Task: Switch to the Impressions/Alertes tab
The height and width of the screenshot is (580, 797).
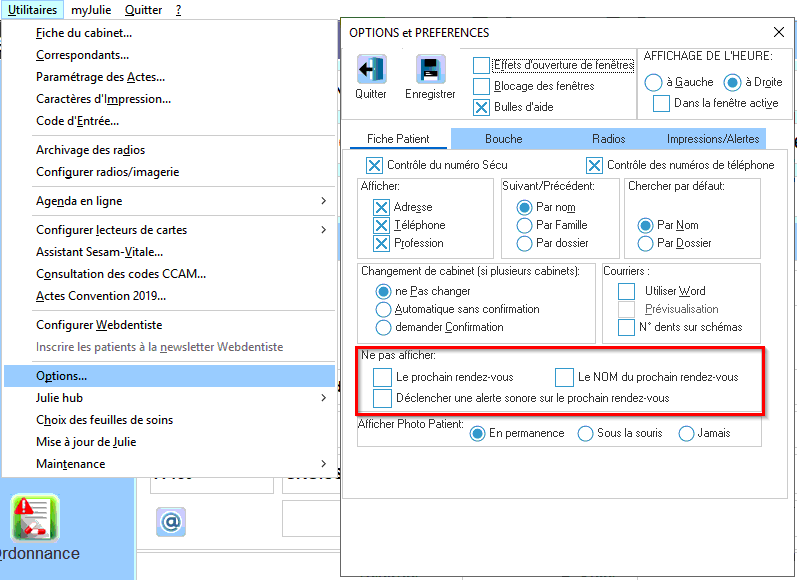Action: pos(713,139)
